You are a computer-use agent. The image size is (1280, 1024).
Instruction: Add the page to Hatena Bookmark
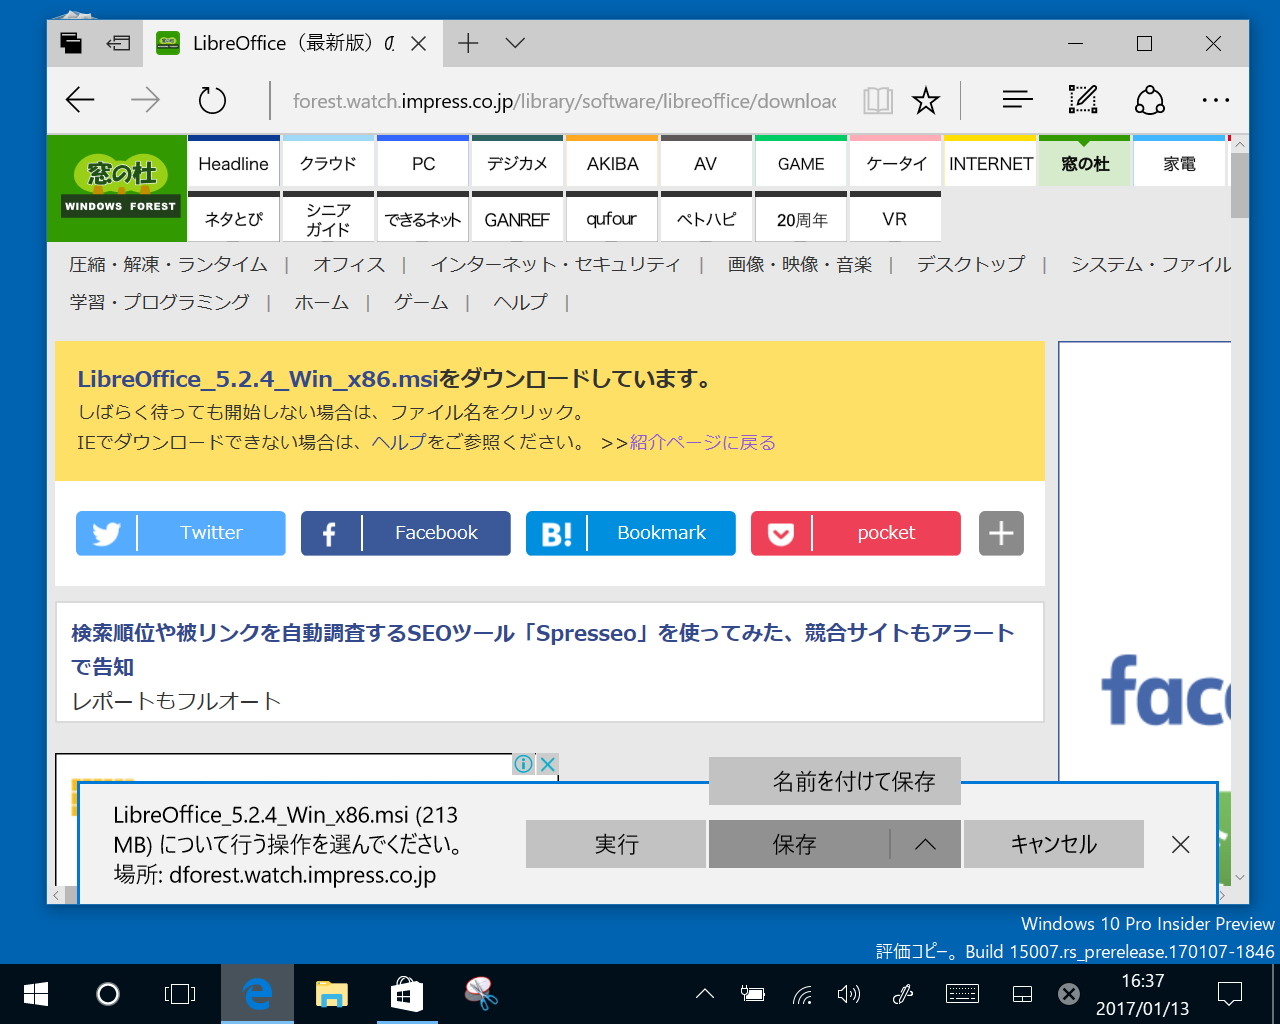point(630,533)
